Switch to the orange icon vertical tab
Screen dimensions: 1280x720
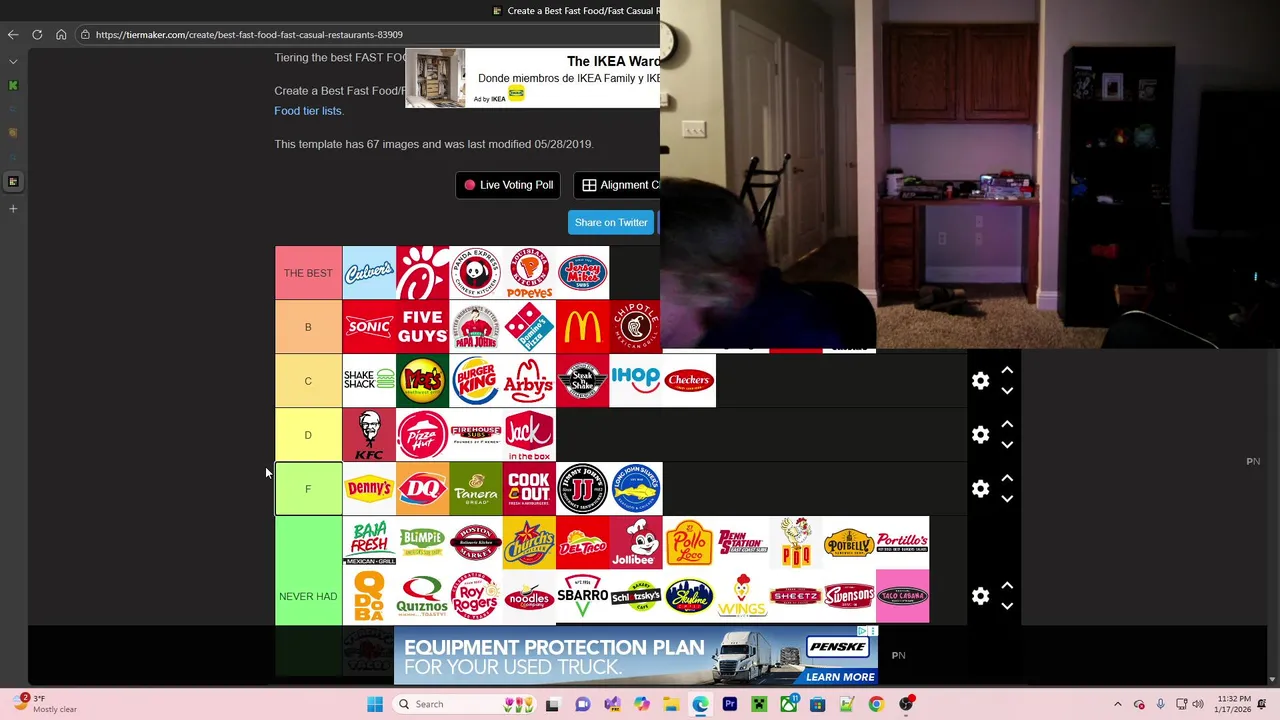tap(13, 133)
